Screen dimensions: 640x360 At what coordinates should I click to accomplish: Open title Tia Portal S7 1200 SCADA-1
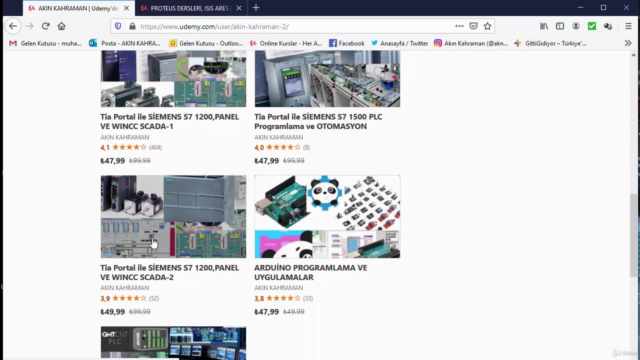[x=170, y=122]
